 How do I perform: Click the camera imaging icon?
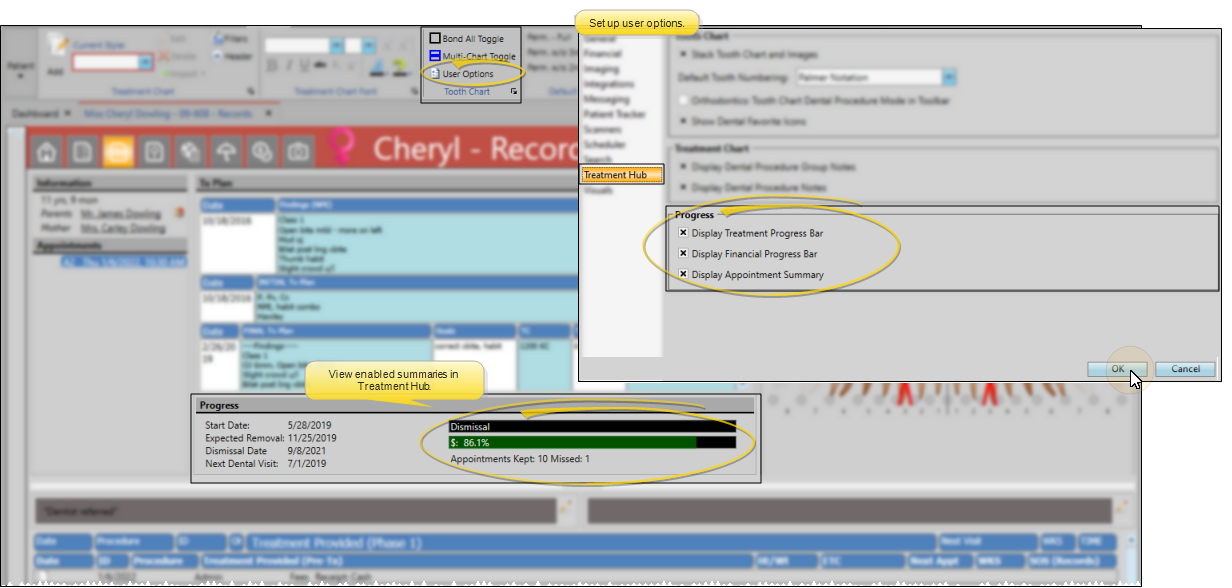(x=297, y=151)
